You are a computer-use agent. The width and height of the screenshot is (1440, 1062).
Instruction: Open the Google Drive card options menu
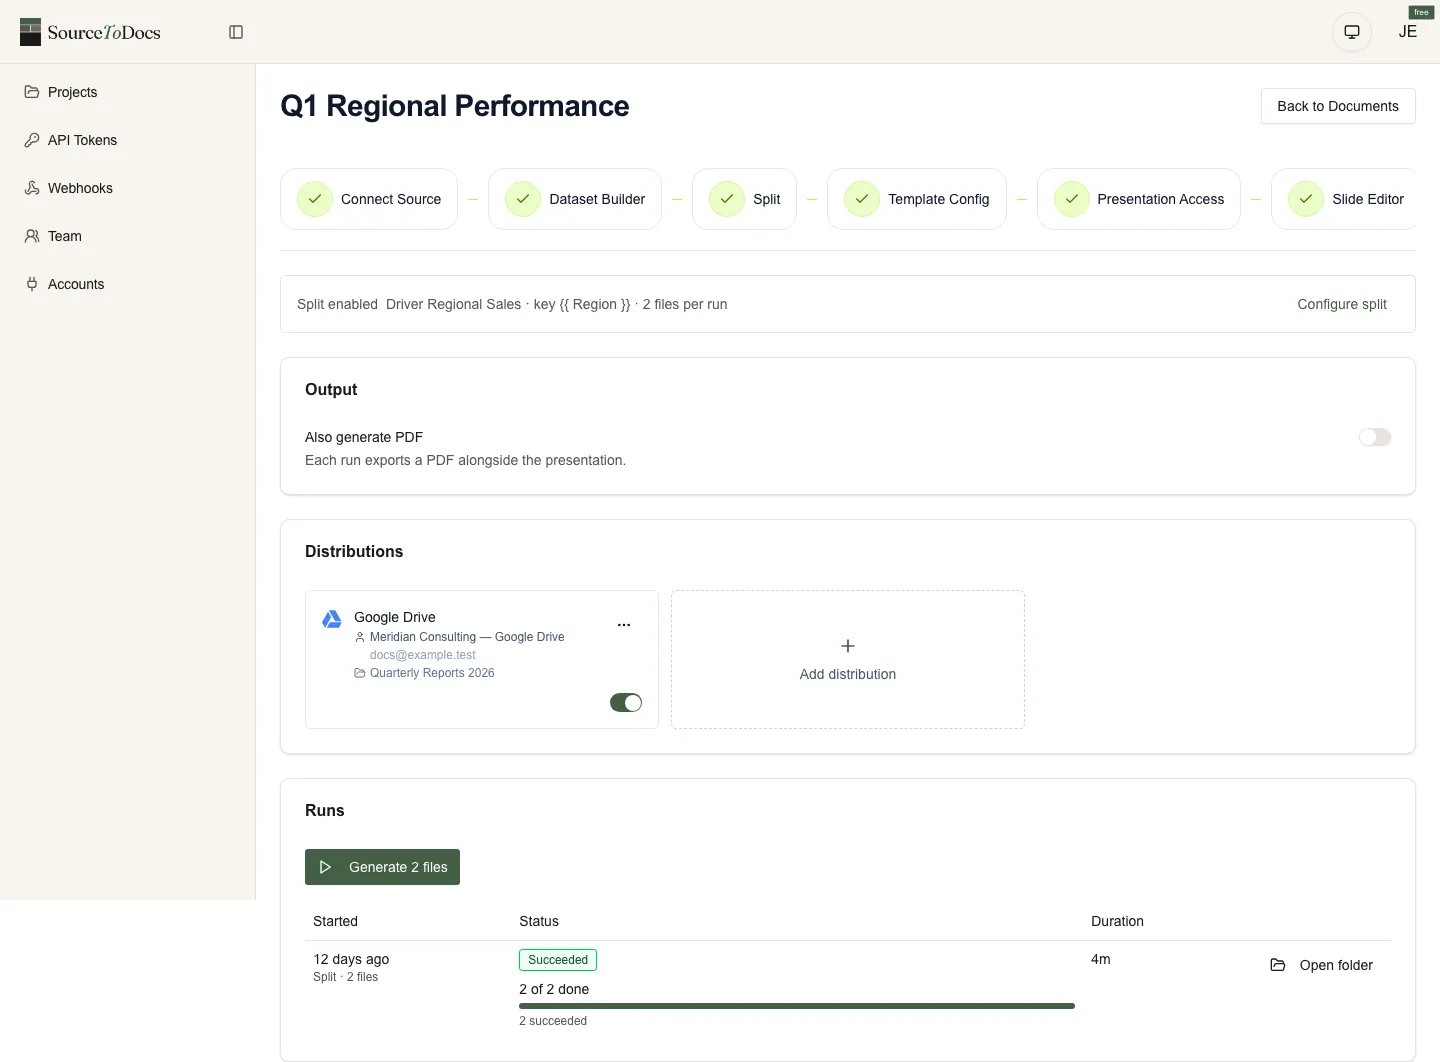click(624, 625)
